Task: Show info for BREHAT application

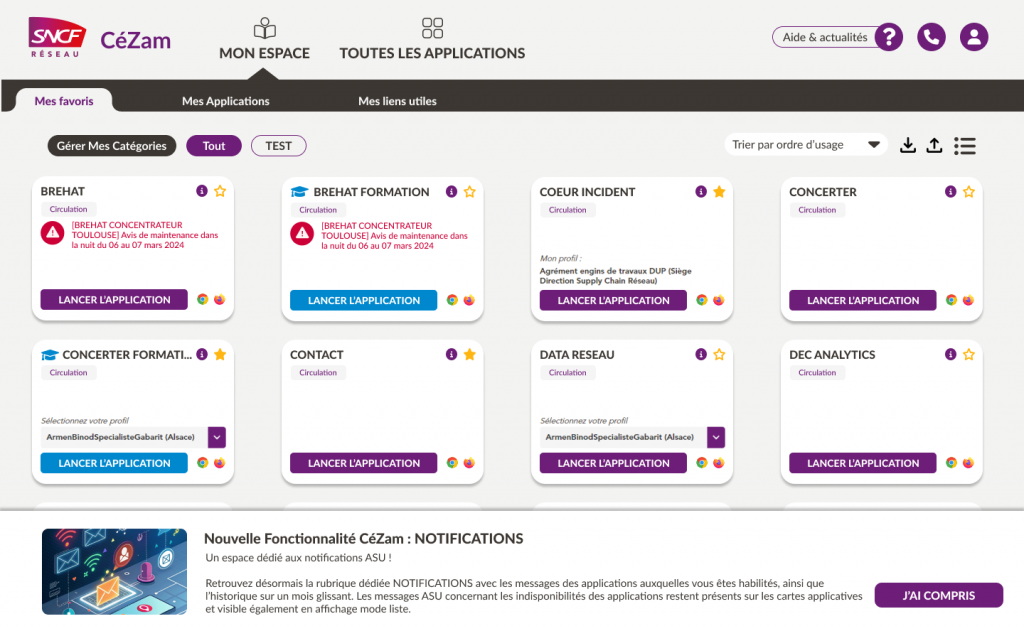Action: 202,191
